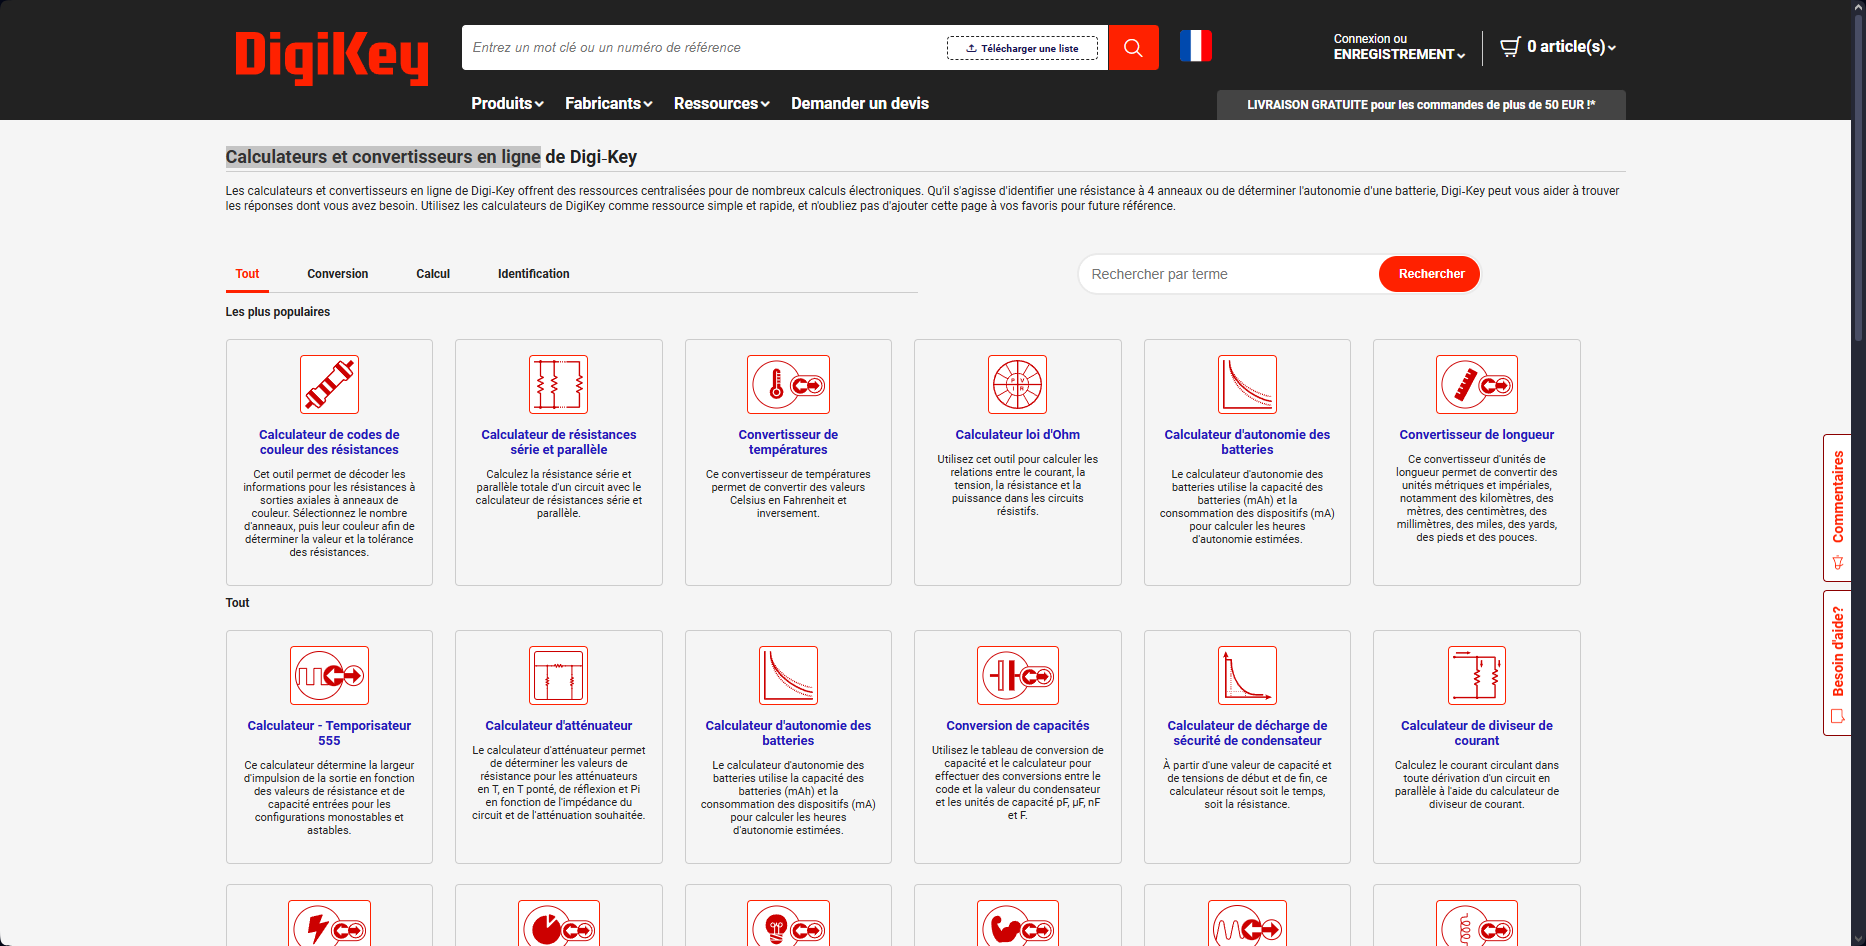Click the French flag language icon
Viewport: 1866px width, 946px height.
pyautogui.click(x=1195, y=46)
